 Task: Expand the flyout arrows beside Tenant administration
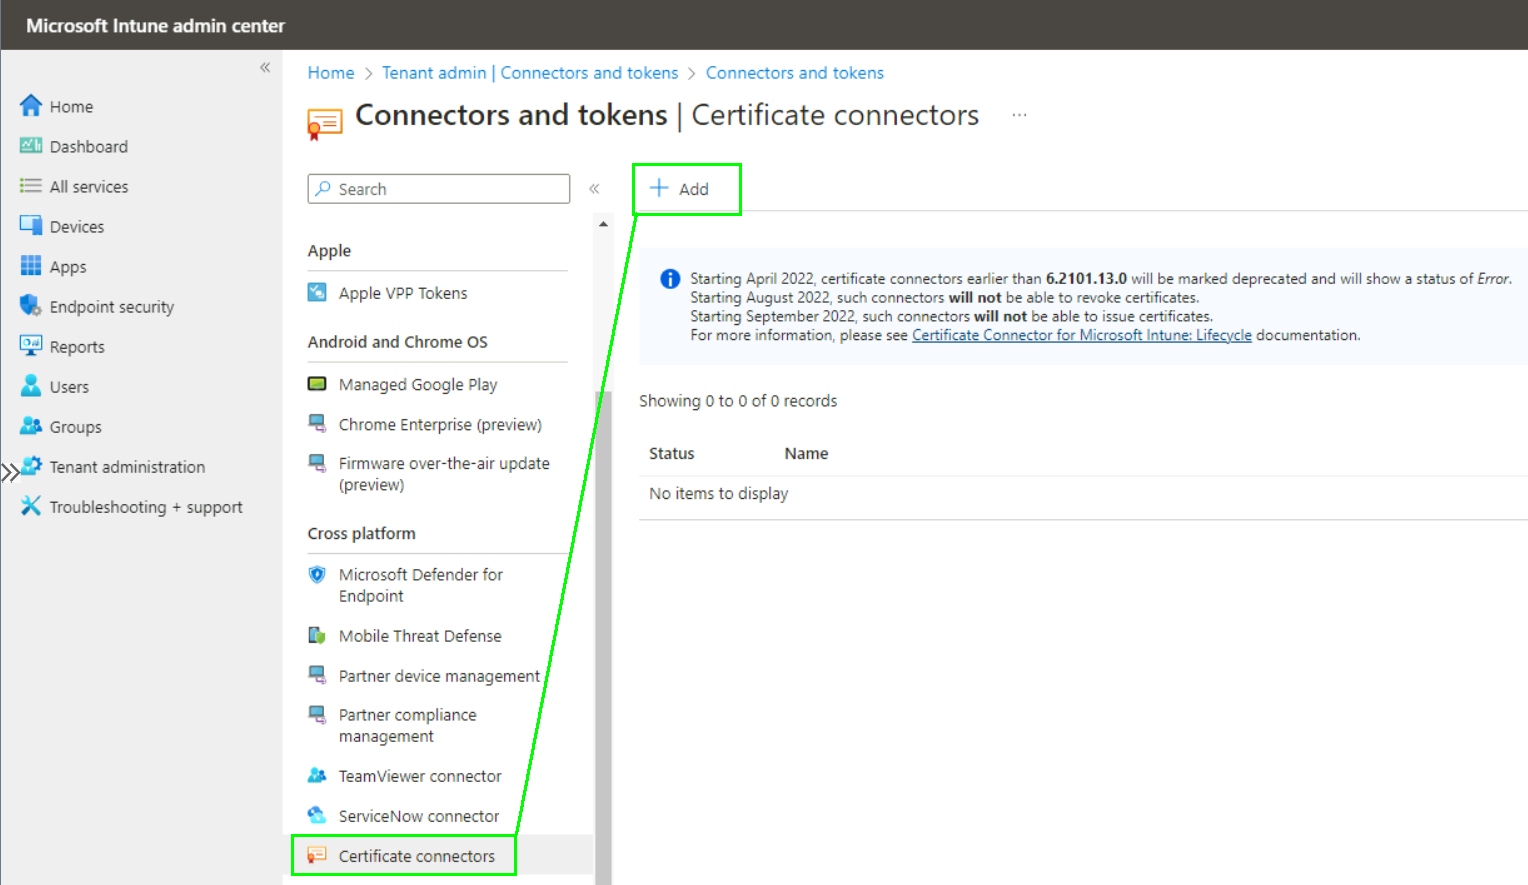(10, 472)
